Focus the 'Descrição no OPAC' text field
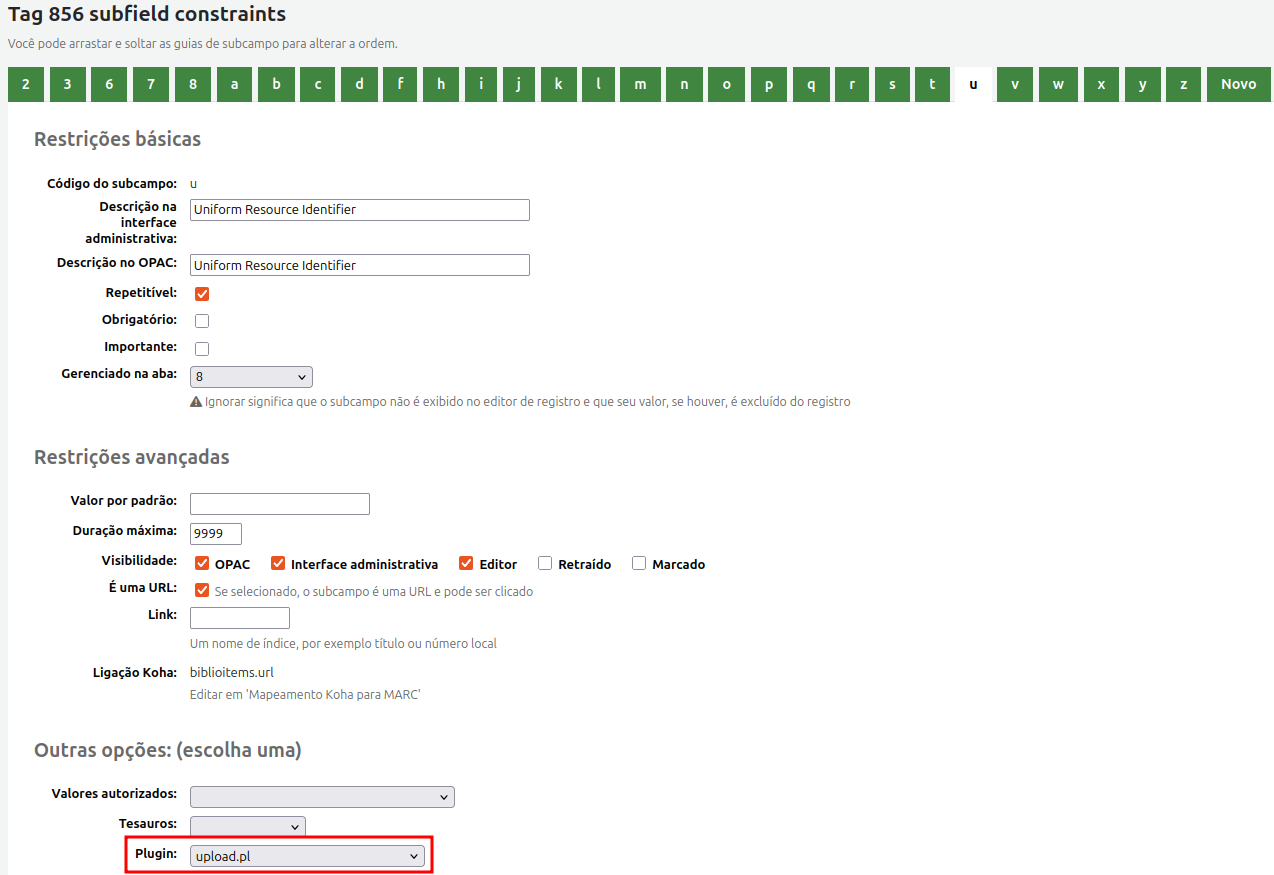1274x875 pixels. click(359, 265)
